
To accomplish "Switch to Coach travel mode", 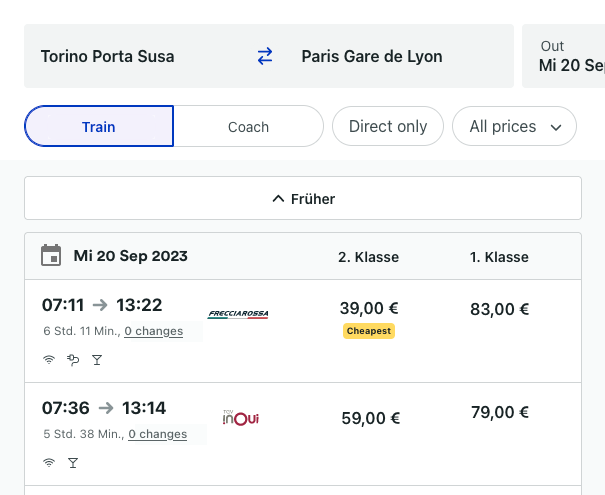I will click(x=248, y=127).
